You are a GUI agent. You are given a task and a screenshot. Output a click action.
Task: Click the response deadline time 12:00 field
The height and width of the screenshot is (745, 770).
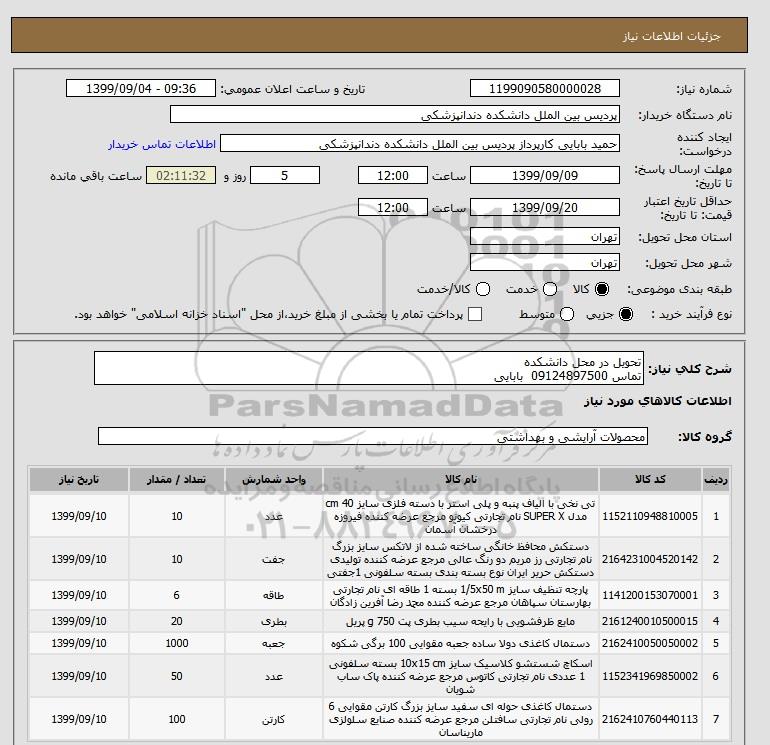point(393,175)
